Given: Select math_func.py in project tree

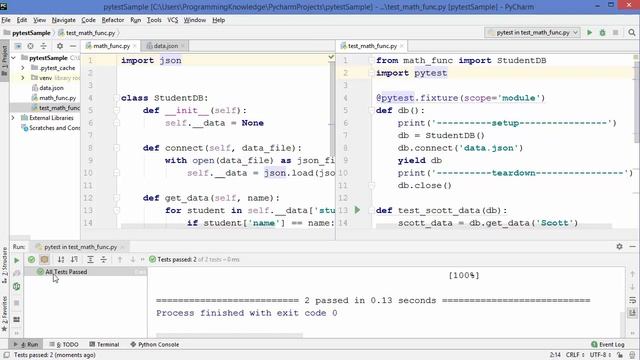Looking at the screenshot, I should 57,98.
